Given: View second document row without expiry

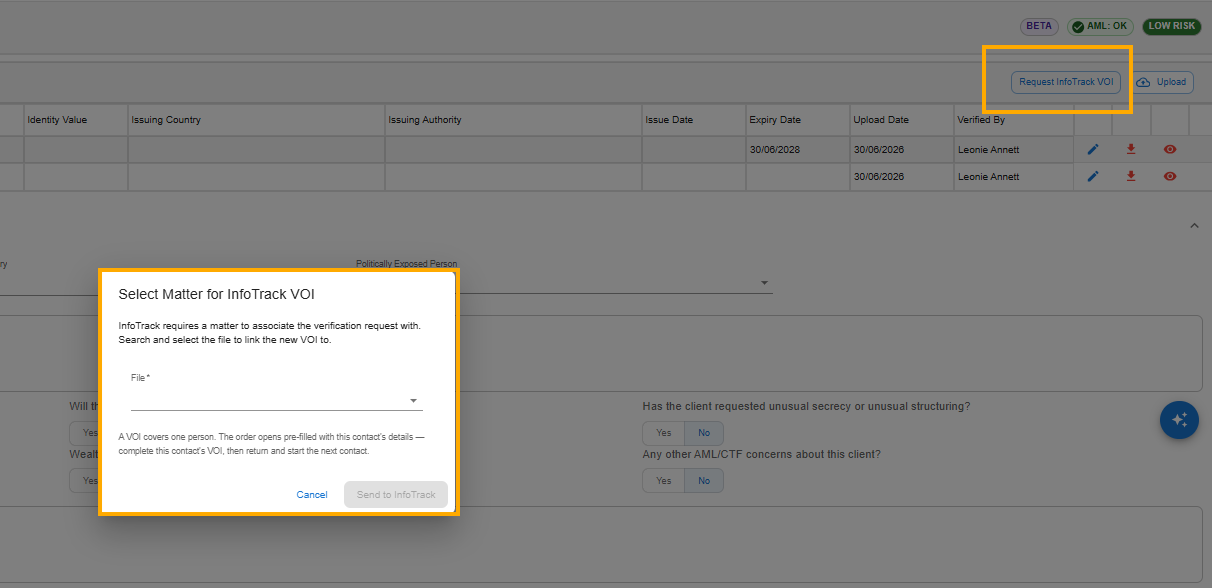Looking at the screenshot, I should pyautogui.click(x=1170, y=176).
